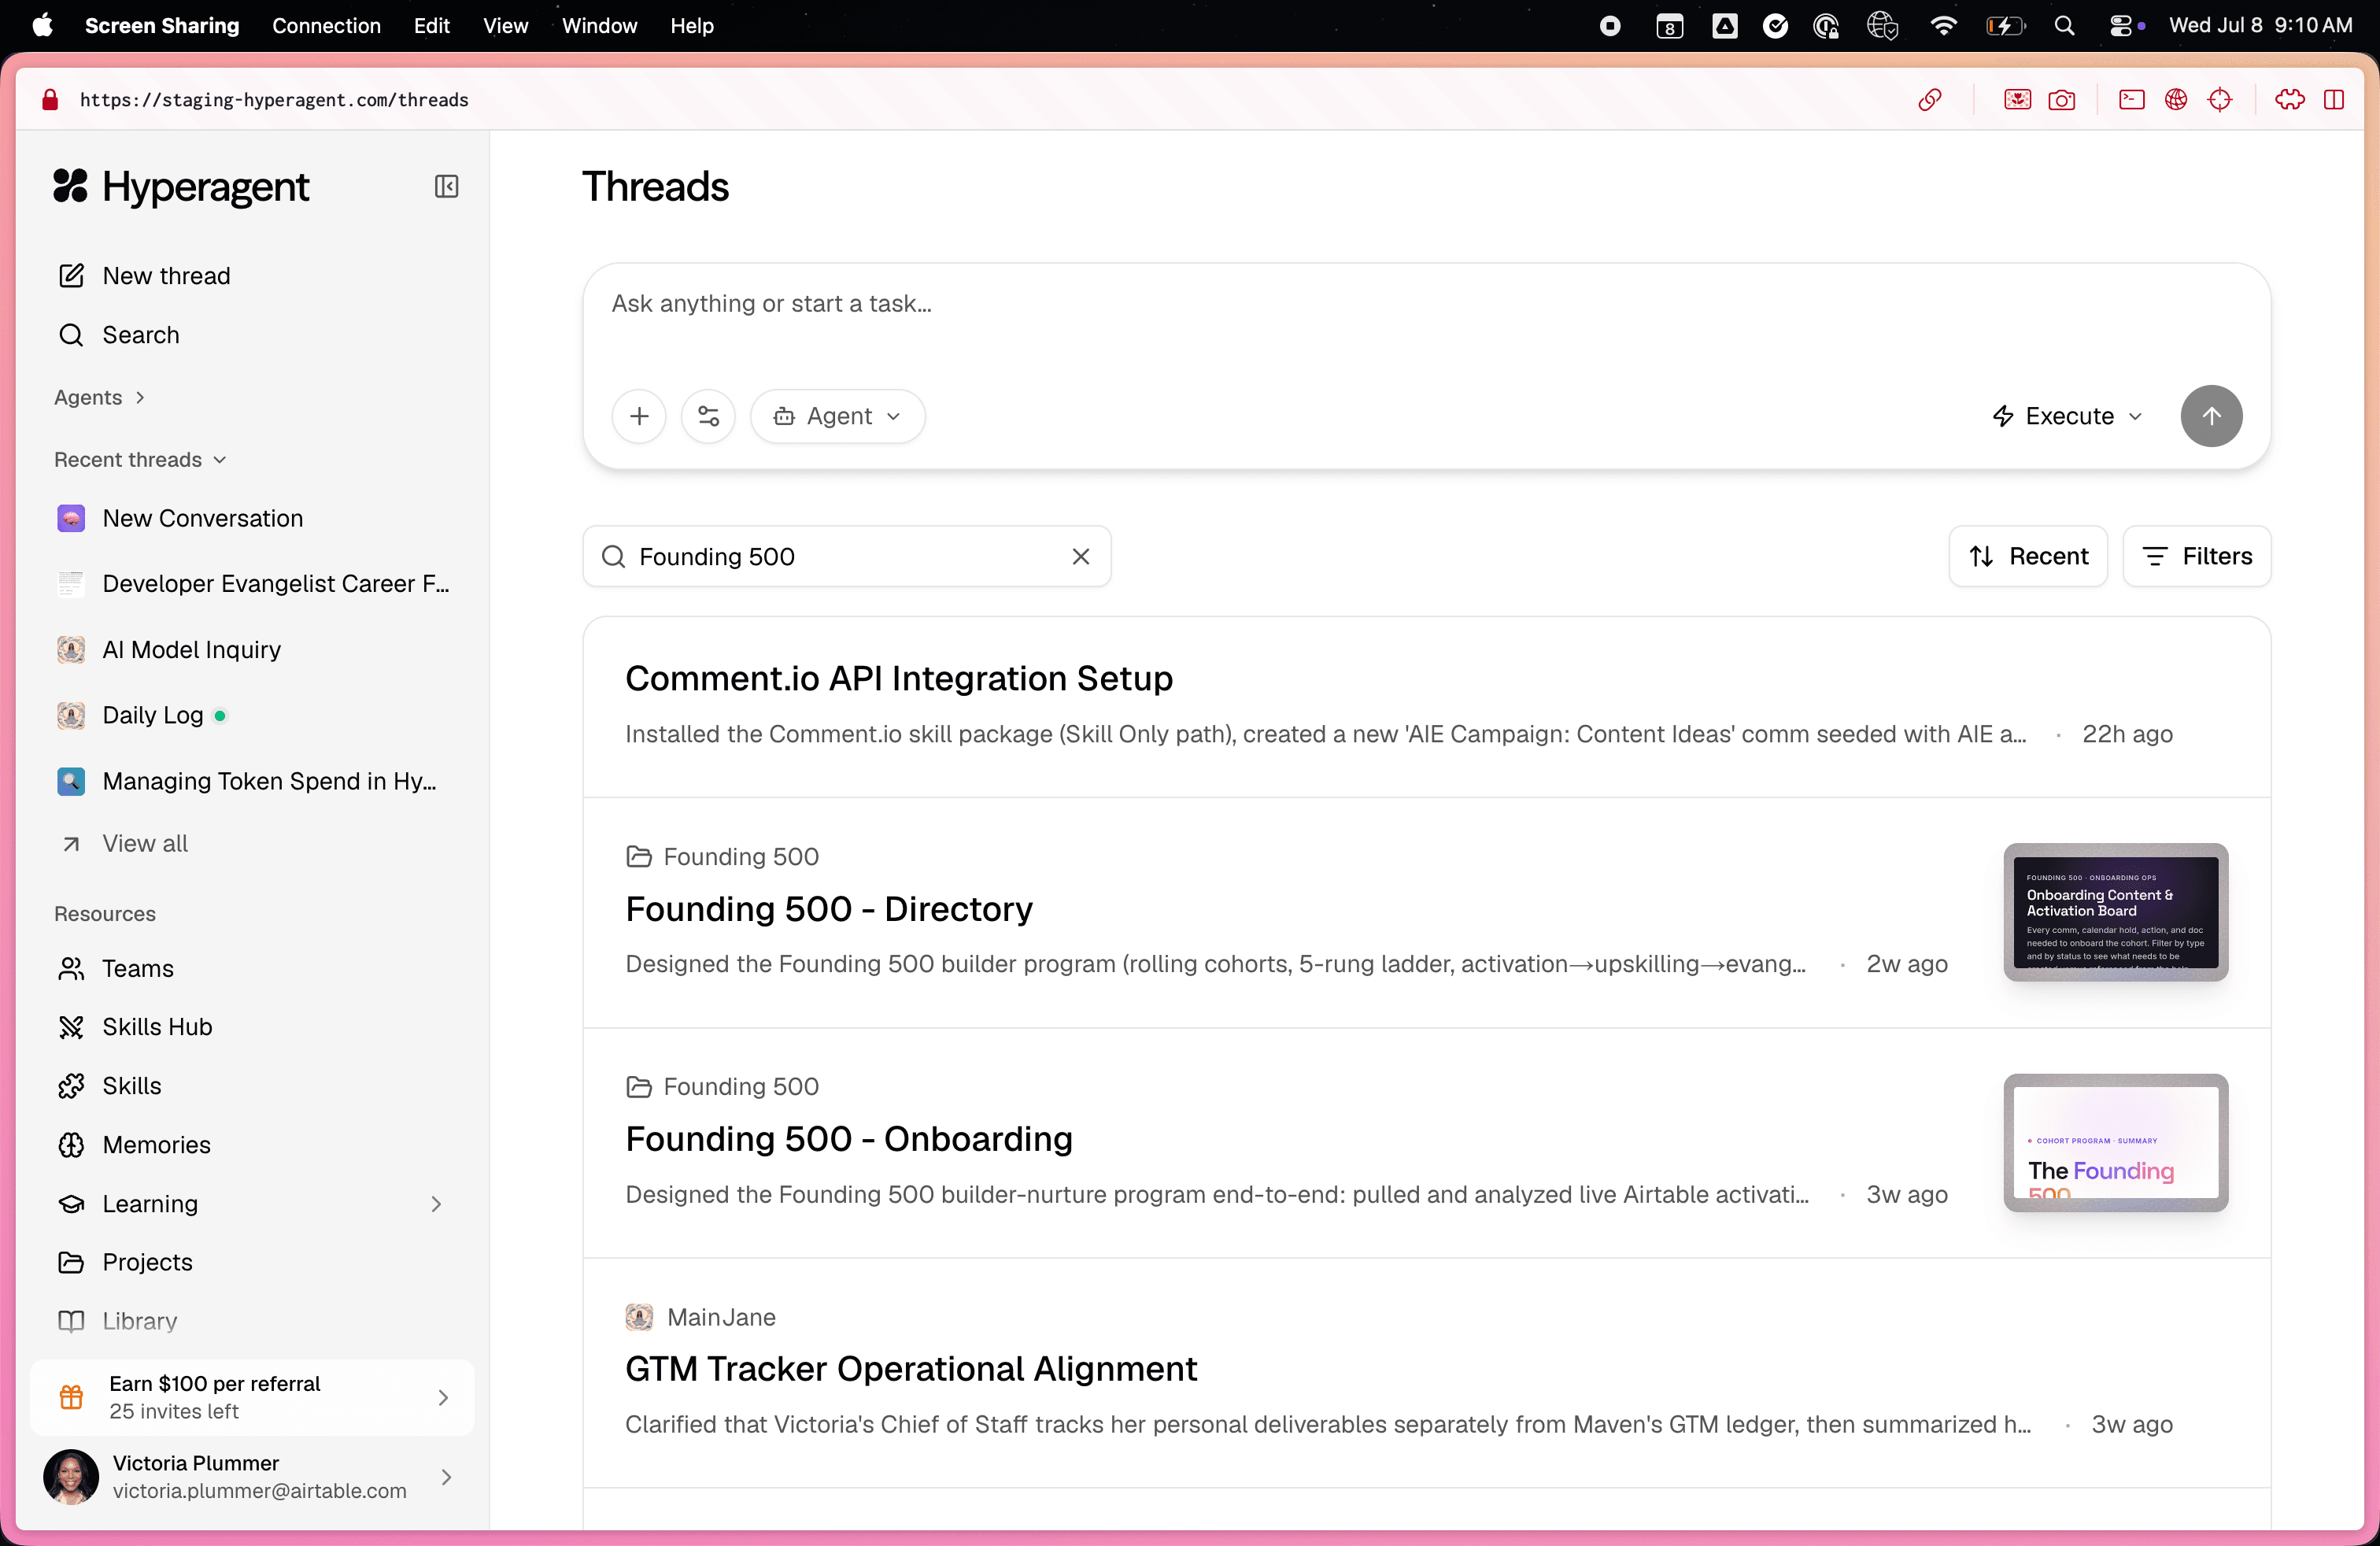The width and height of the screenshot is (2380, 1546).
Task: Change sort order with Recent button
Action: (x=2027, y=556)
